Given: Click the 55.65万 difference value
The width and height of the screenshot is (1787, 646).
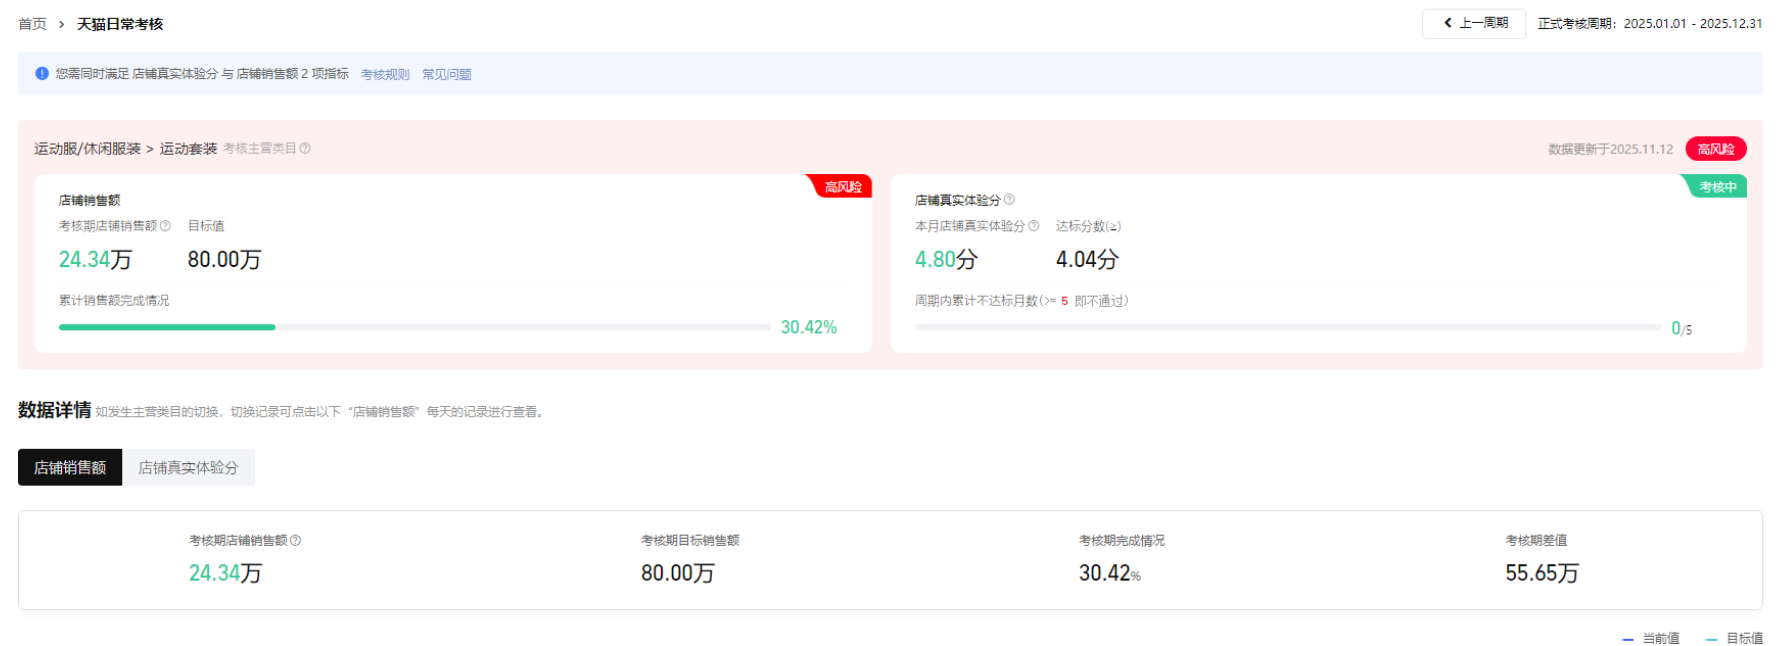Looking at the screenshot, I should coord(1542,573).
